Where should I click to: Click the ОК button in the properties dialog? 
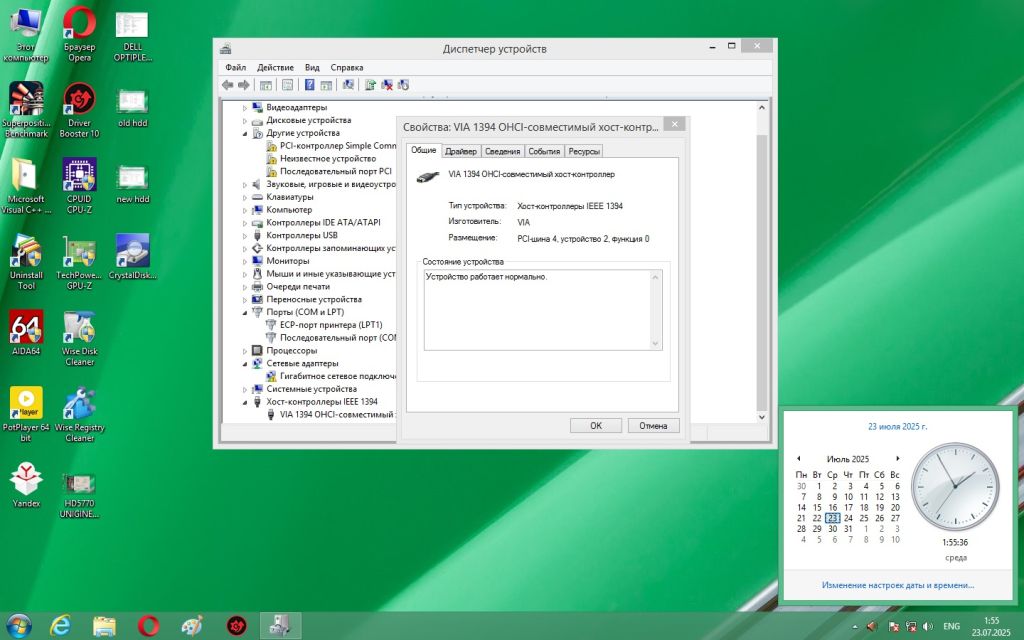596,426
